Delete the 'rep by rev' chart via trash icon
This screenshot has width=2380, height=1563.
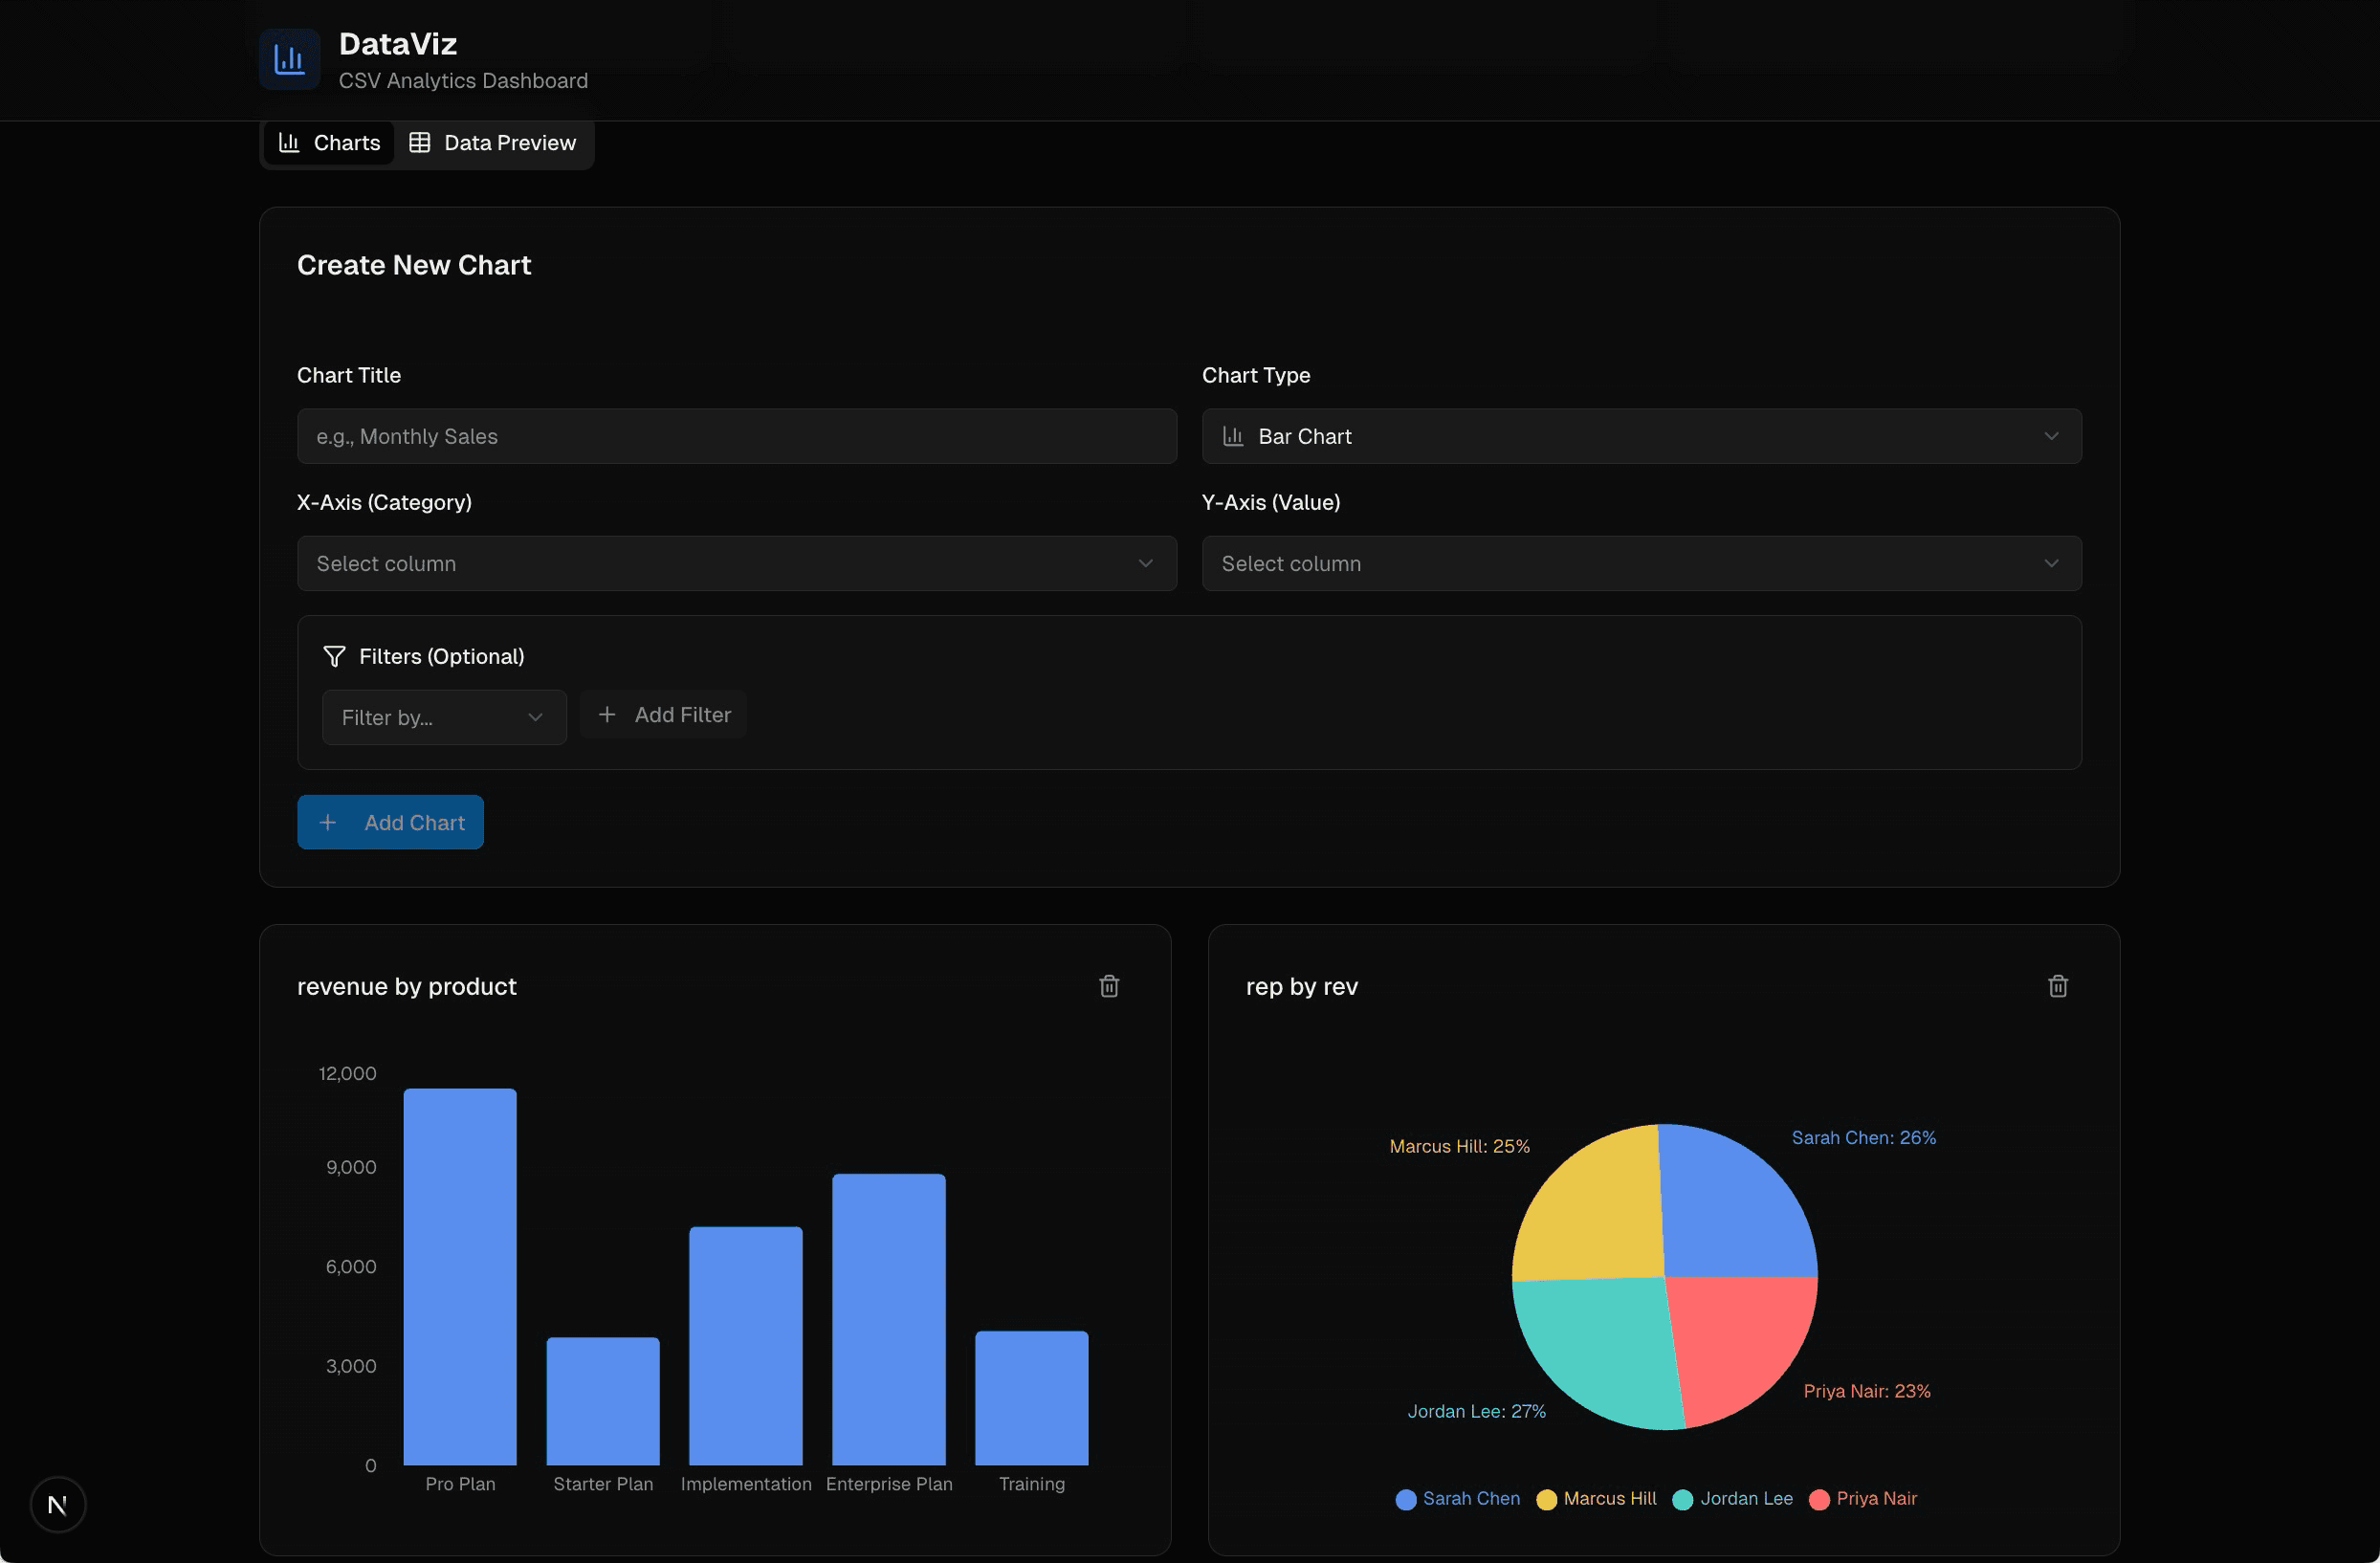click(2057, 986)
